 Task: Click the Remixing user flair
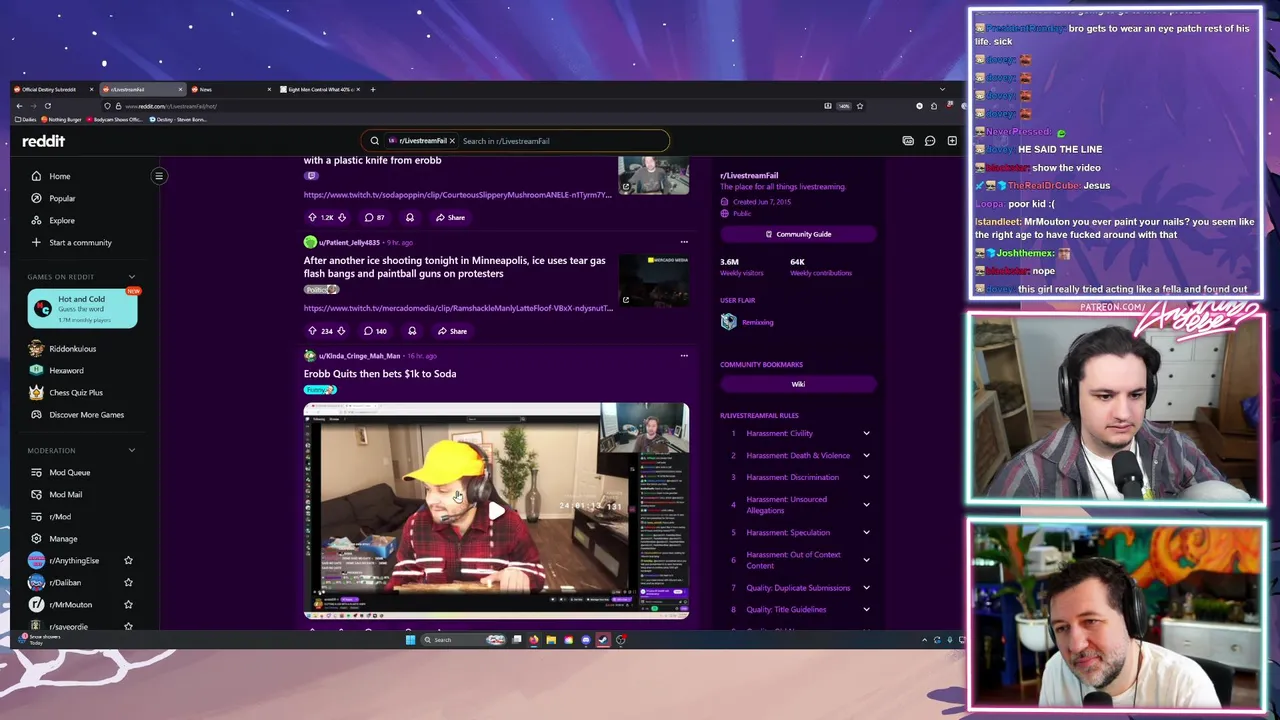(x=757, y=322)
